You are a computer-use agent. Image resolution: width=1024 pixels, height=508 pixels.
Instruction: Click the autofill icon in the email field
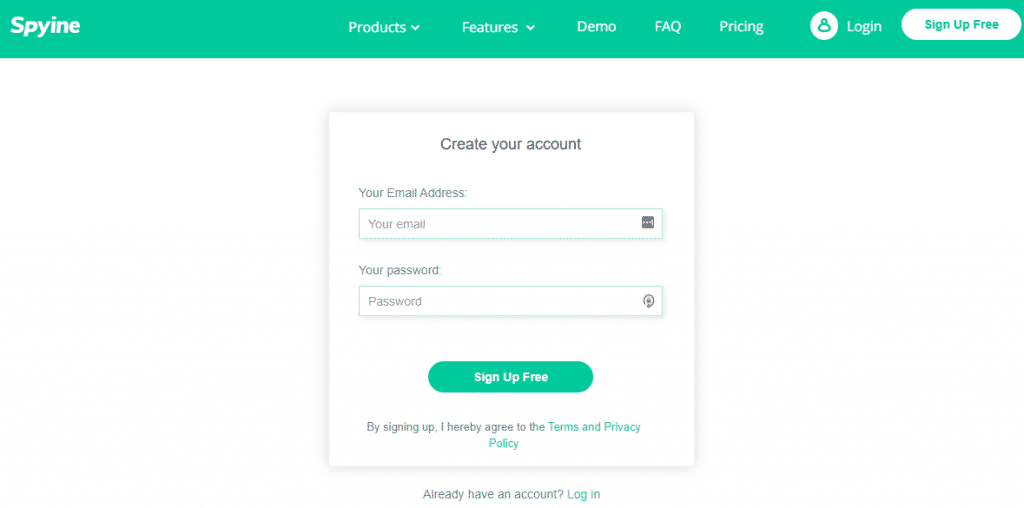click(648, 223)
